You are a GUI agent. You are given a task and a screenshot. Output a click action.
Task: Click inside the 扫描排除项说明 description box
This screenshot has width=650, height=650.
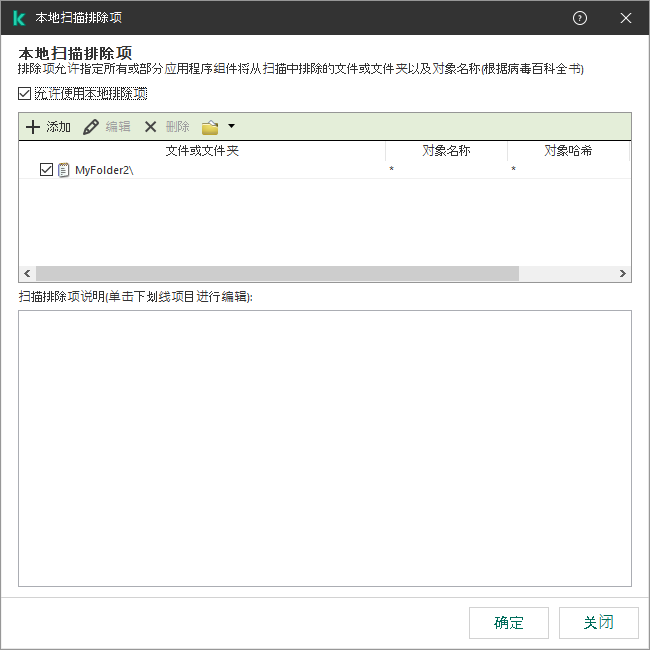click(325, 448)
